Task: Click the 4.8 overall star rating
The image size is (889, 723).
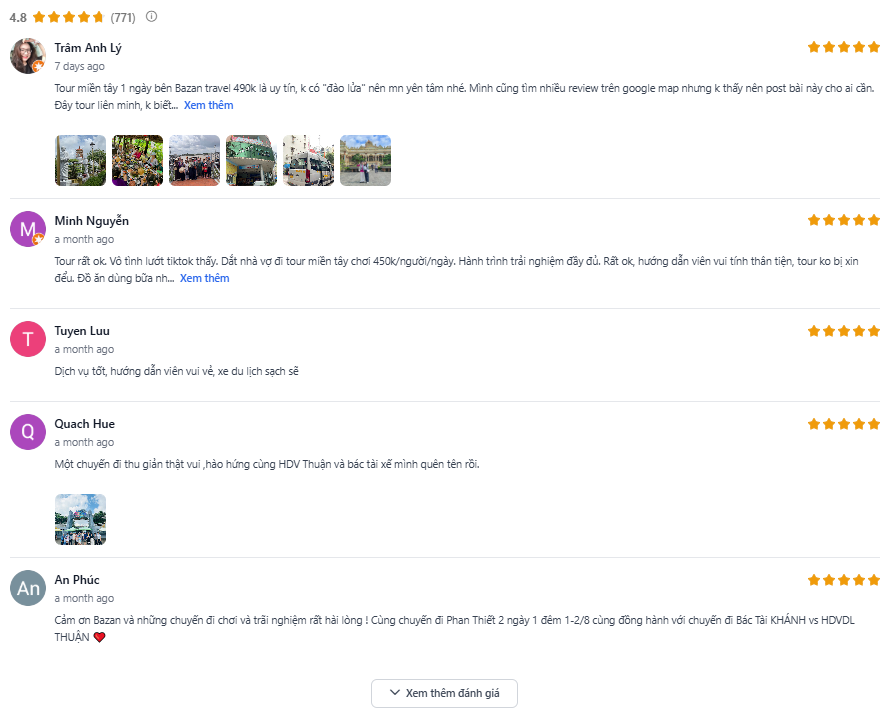Action: [x=68, y=17]
